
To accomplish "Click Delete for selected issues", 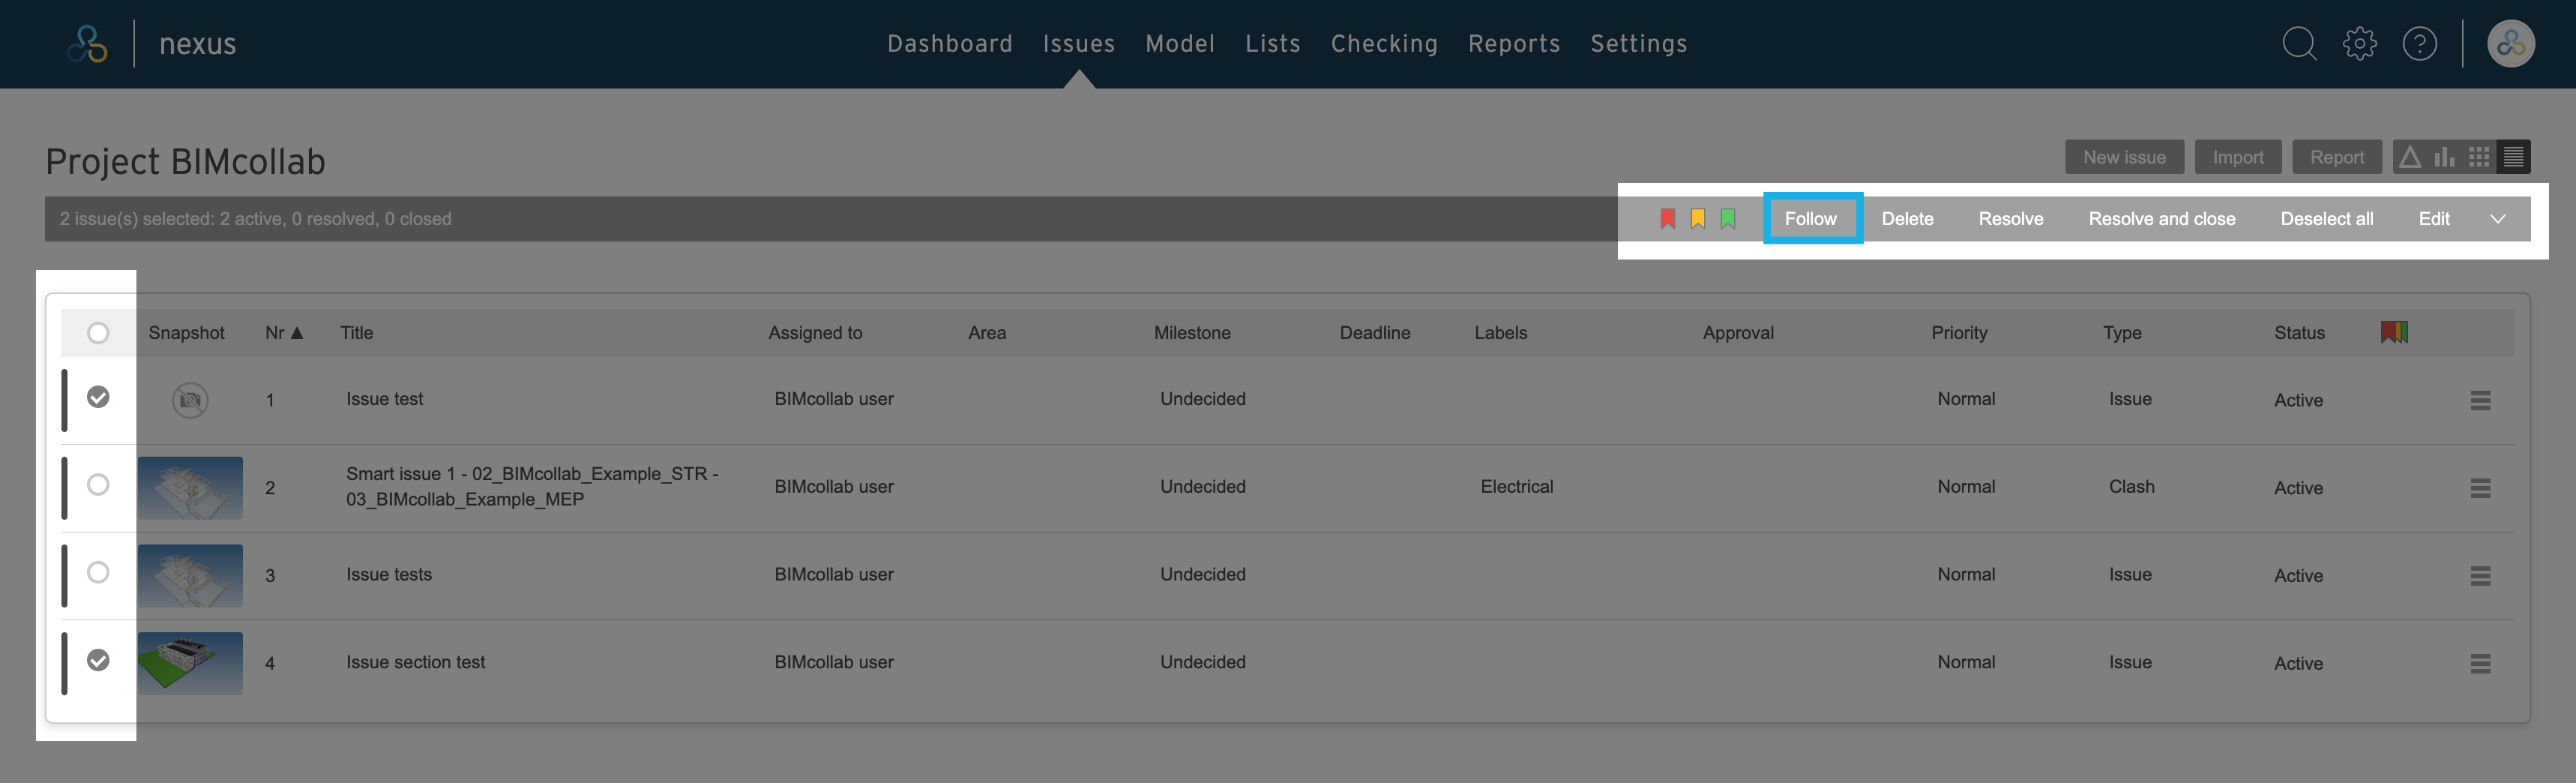I will tap(1907, 219).
